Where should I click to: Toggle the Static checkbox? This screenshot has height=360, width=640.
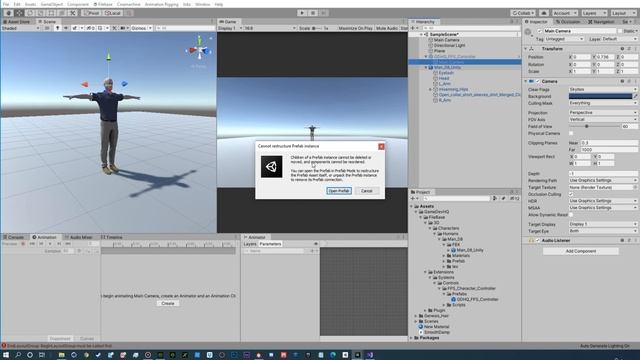click(x=620, y=31)
